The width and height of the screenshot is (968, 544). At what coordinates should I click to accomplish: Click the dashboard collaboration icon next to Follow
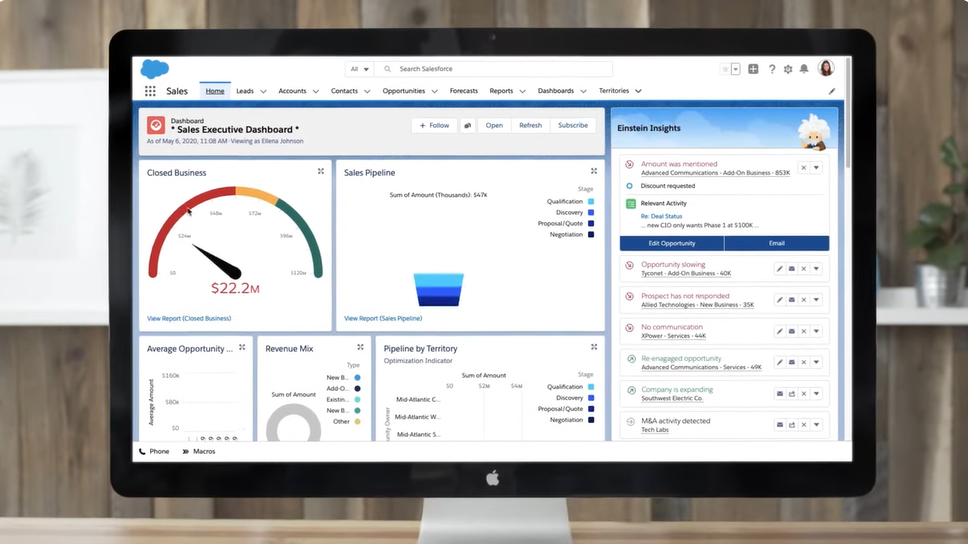pyautogui.click(x=467, y=125)
